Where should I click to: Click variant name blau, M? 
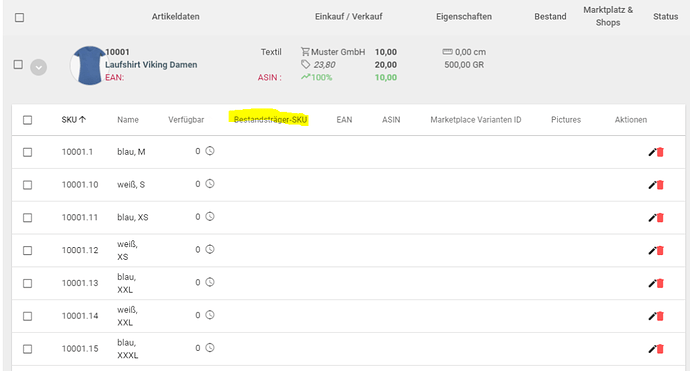(131, 152)
